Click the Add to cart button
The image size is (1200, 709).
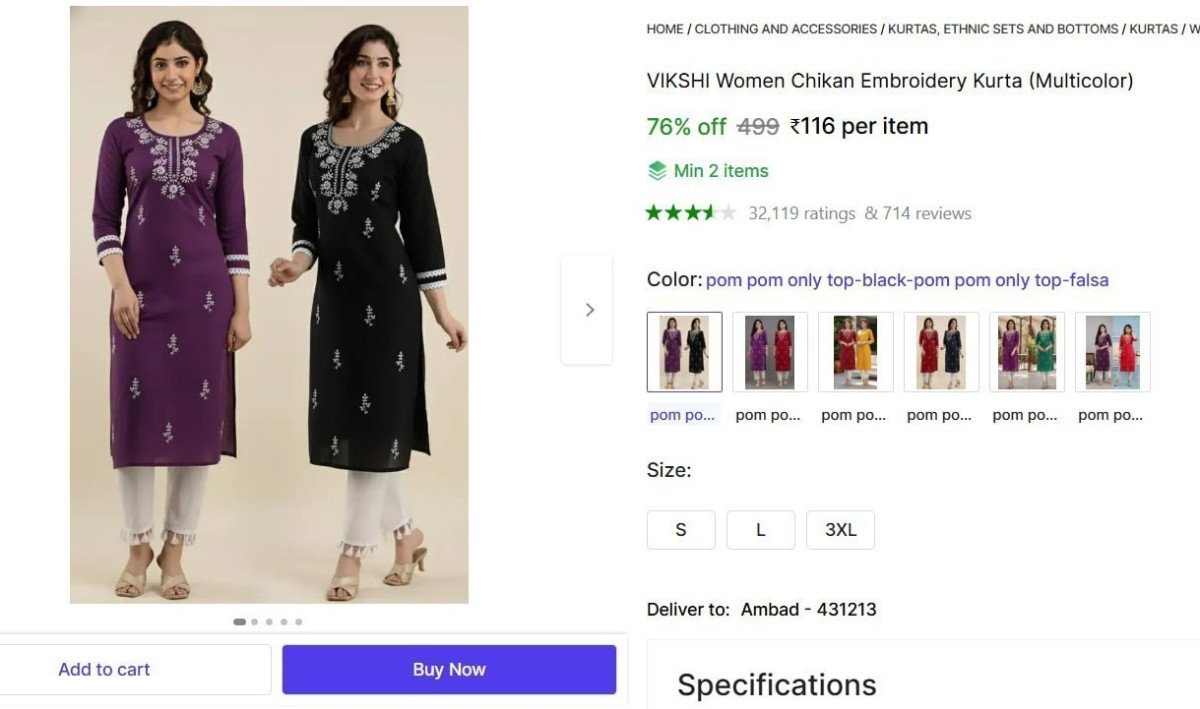tap(104, 669)
